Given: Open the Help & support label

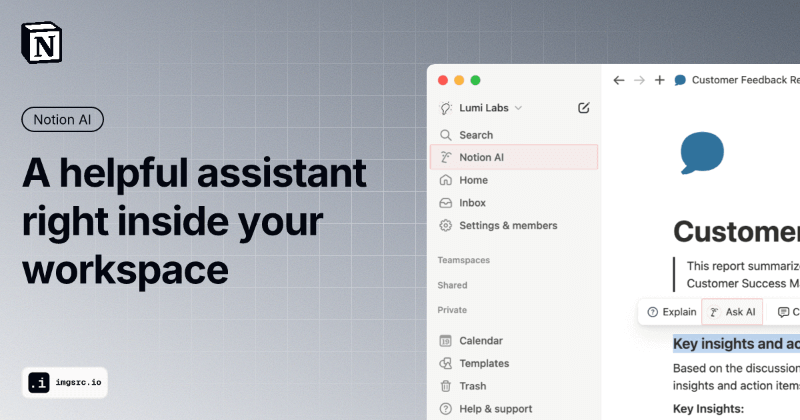Looking at the screenshot, I should pyautogui.click(x=495, y=409).
